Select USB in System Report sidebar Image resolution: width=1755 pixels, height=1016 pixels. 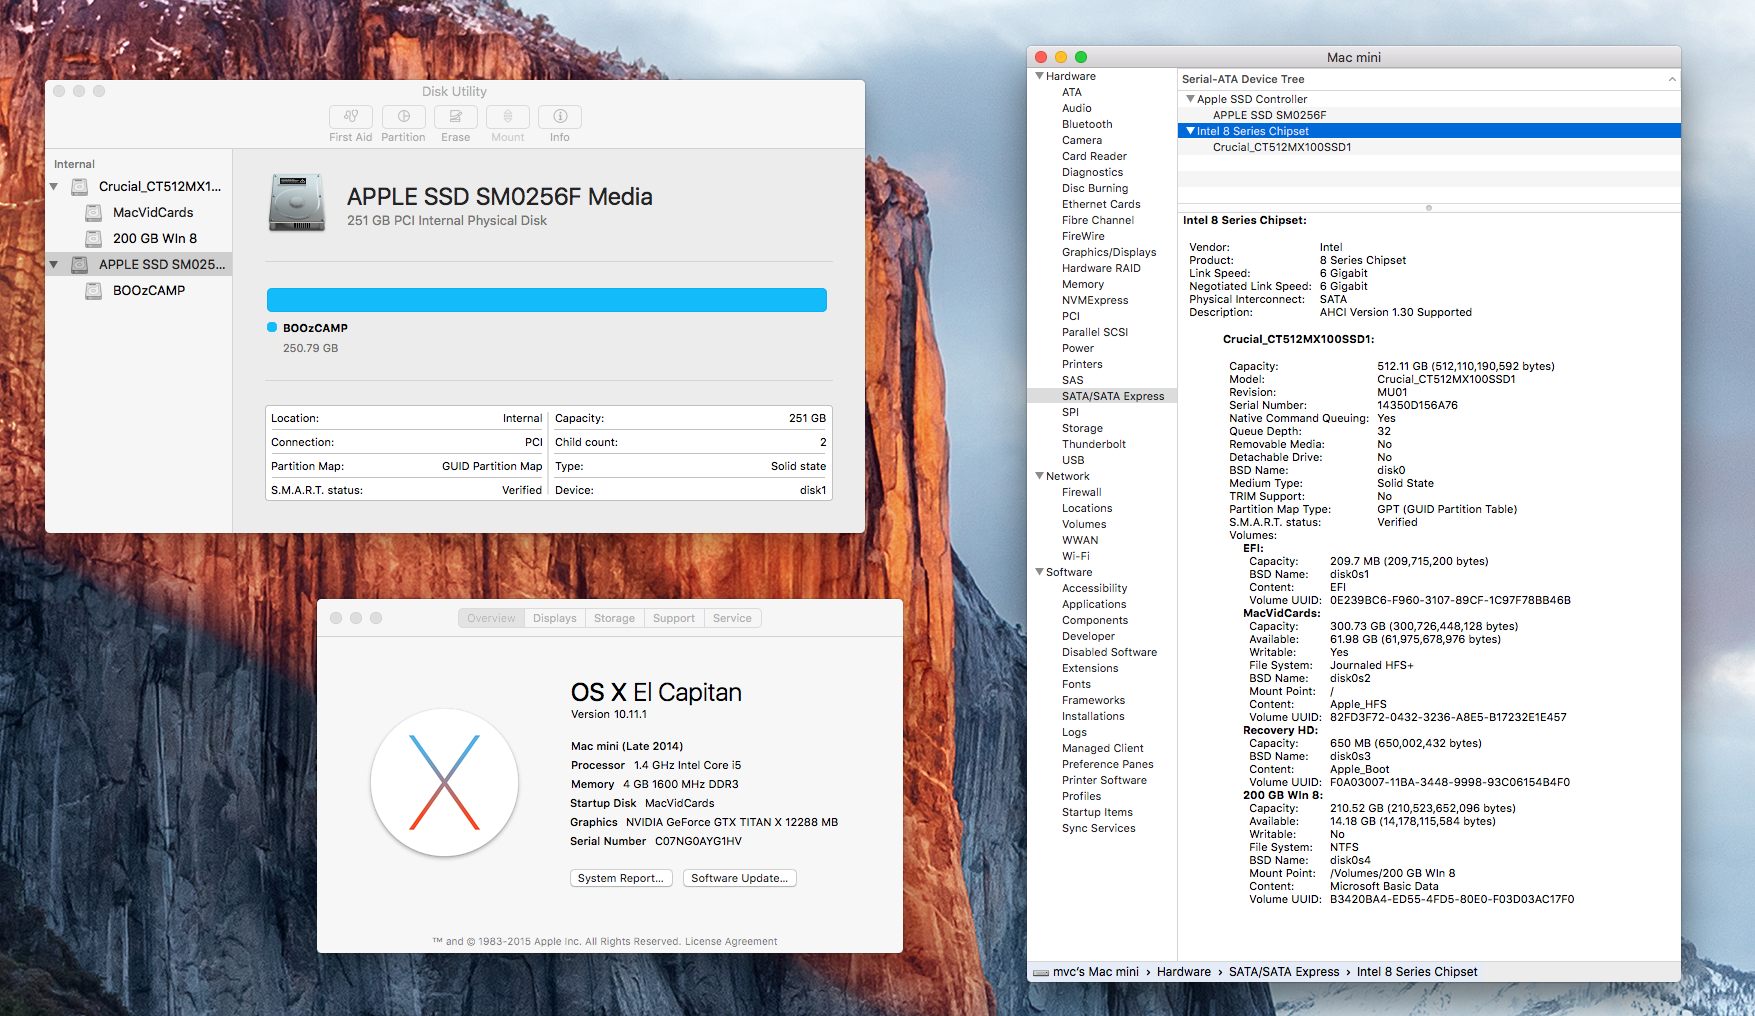coord(1073,460)
